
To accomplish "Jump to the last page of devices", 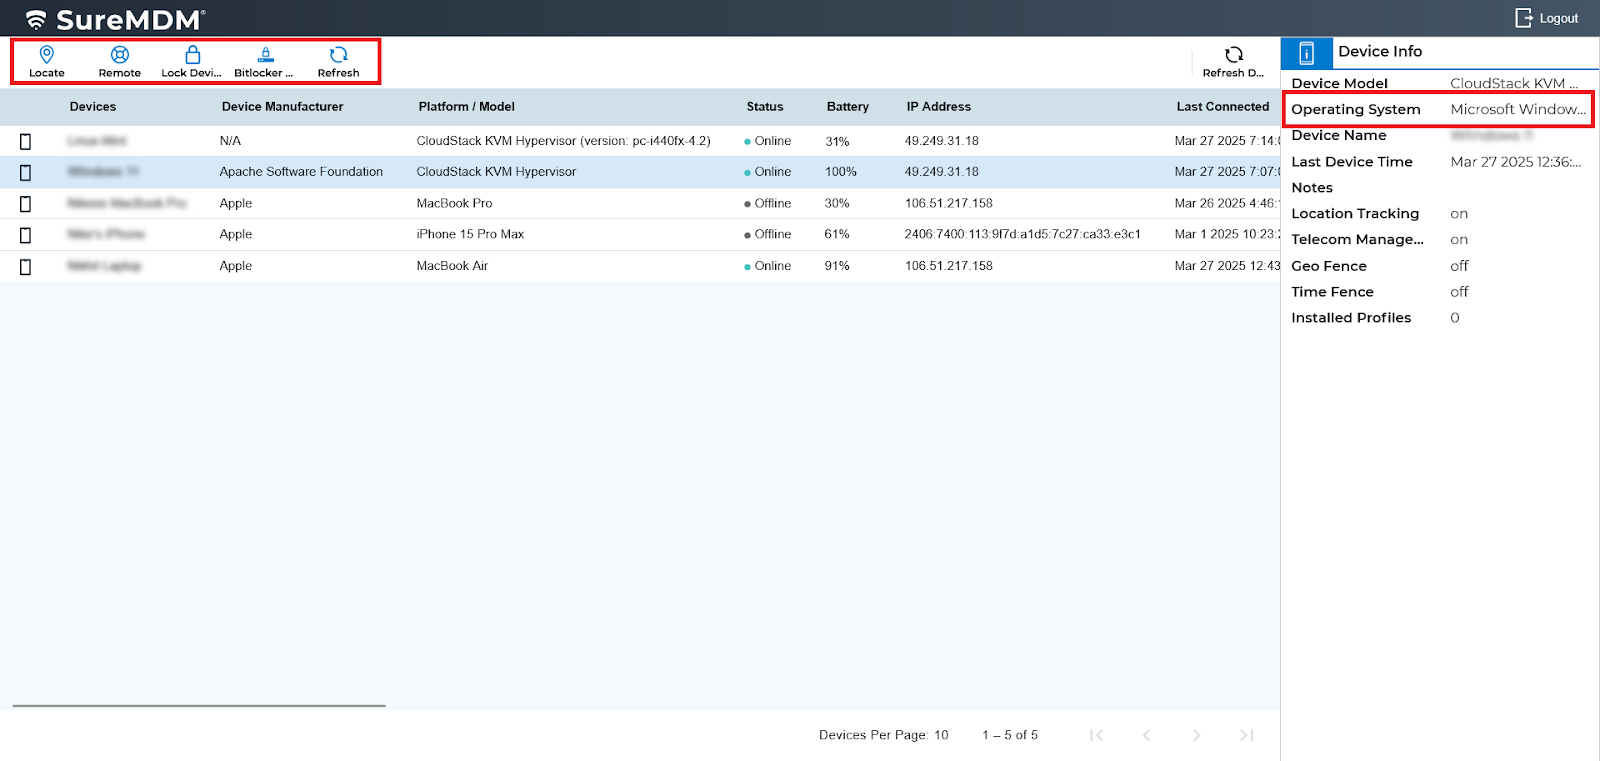I will [1246, 735].
